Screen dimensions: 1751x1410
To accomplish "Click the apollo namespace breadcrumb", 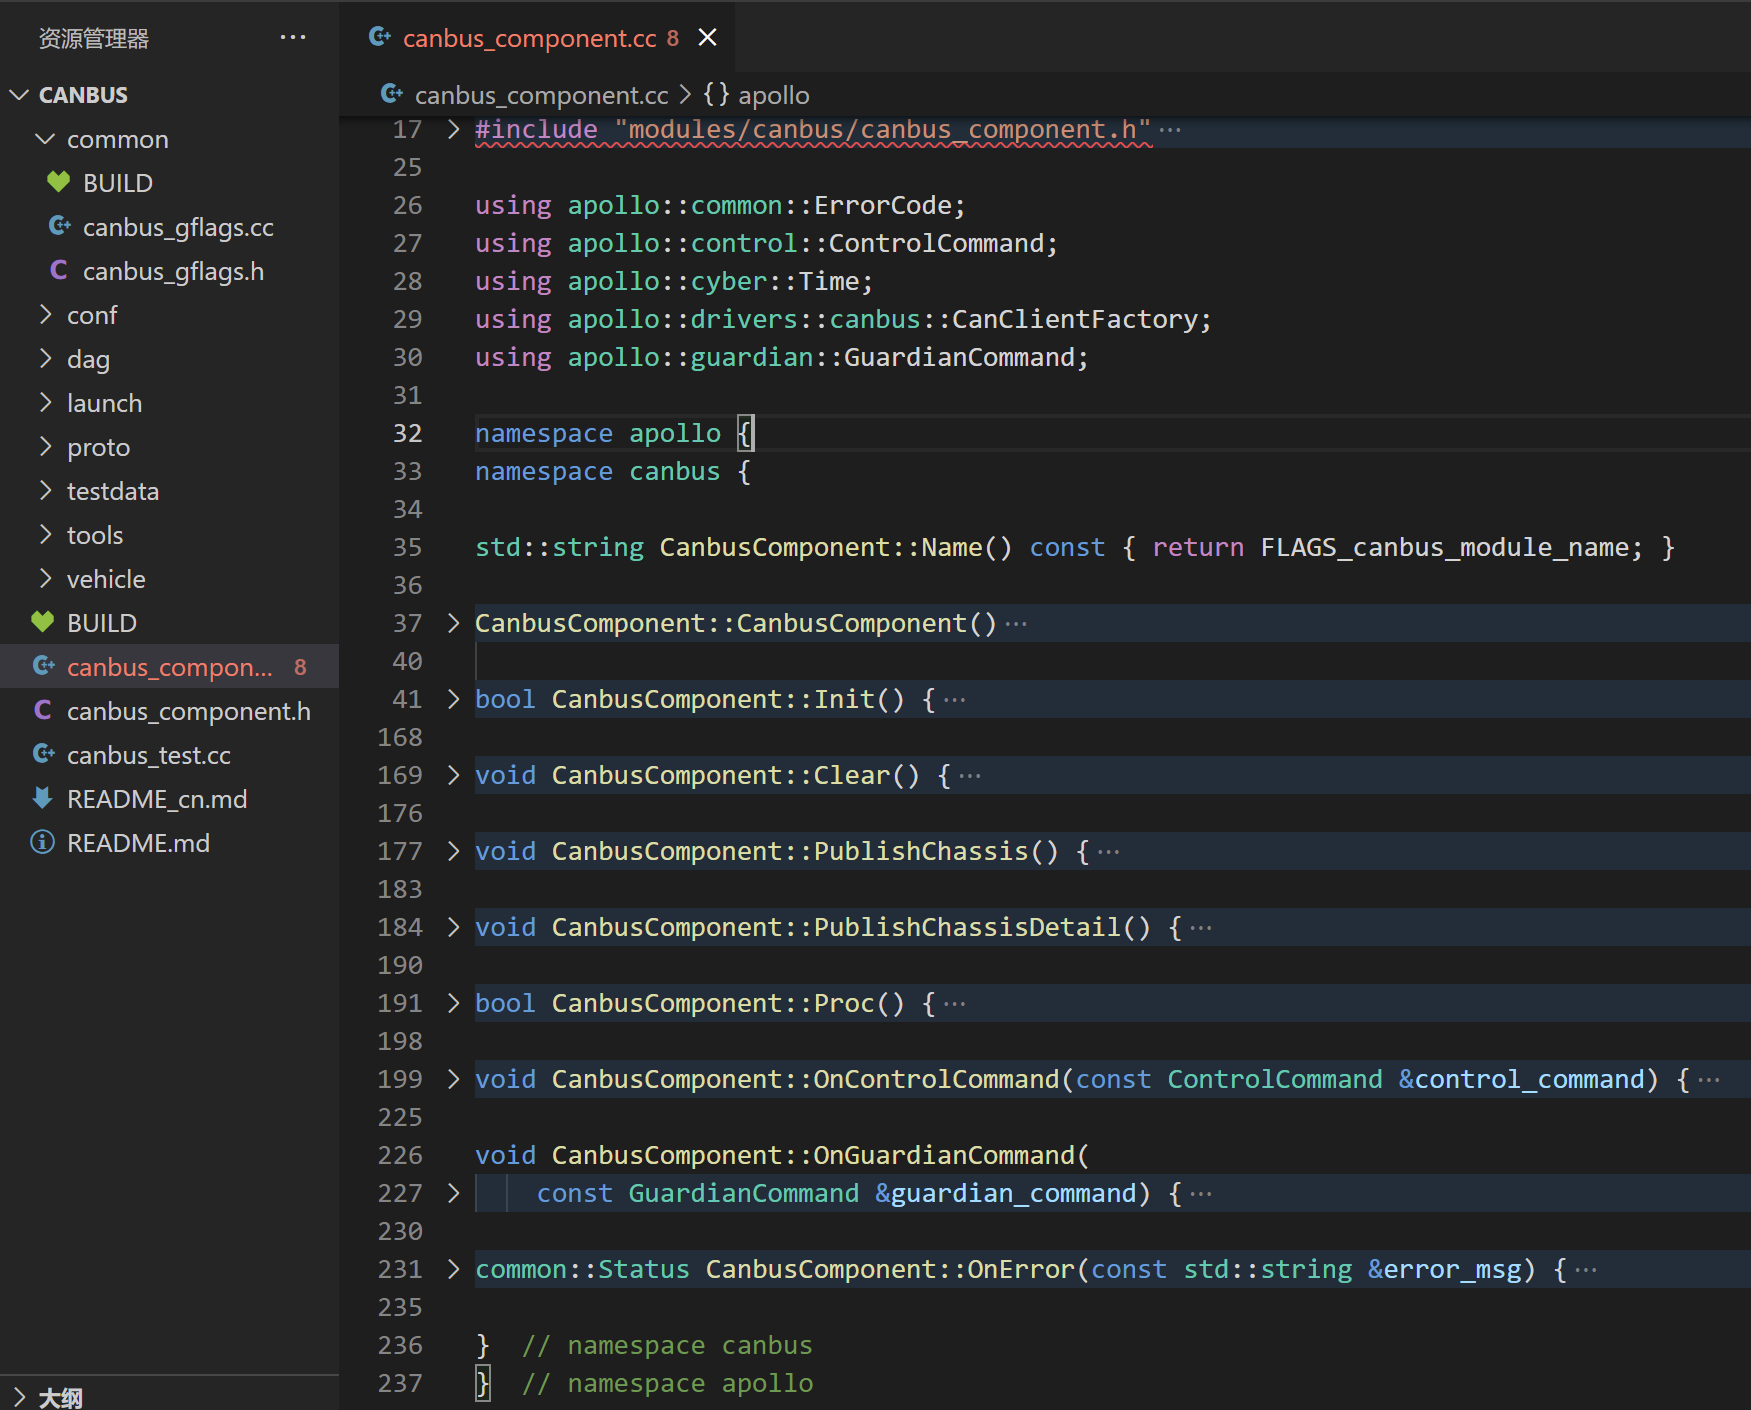I will tap(773, 95).
